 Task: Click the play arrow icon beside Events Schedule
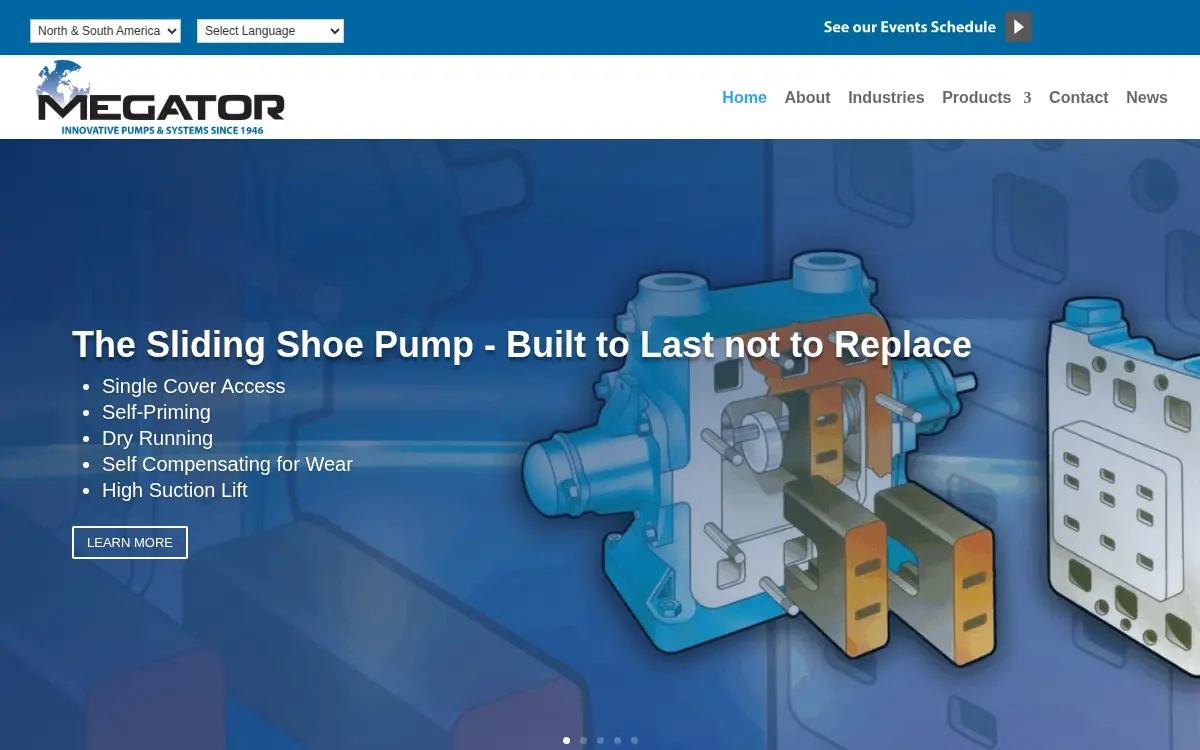[1018, 27]
